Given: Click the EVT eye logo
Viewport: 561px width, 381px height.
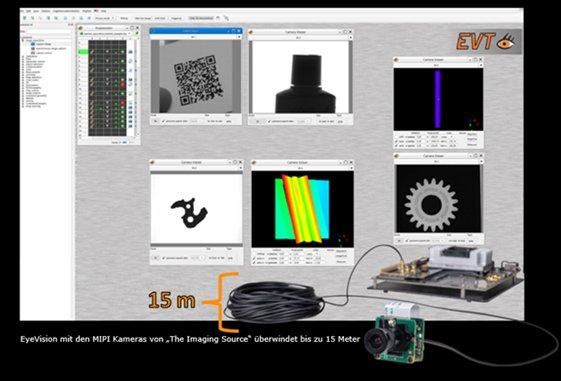Looking at the screenshot, I should [488, 42].
